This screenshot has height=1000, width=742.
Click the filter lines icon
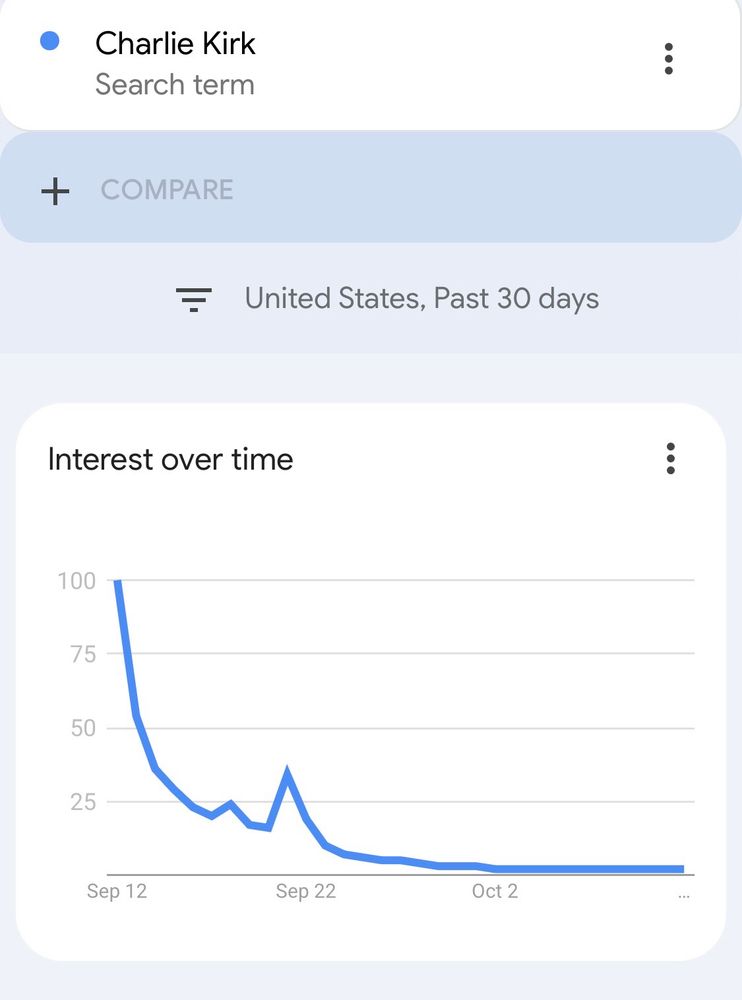pos(194,299)
